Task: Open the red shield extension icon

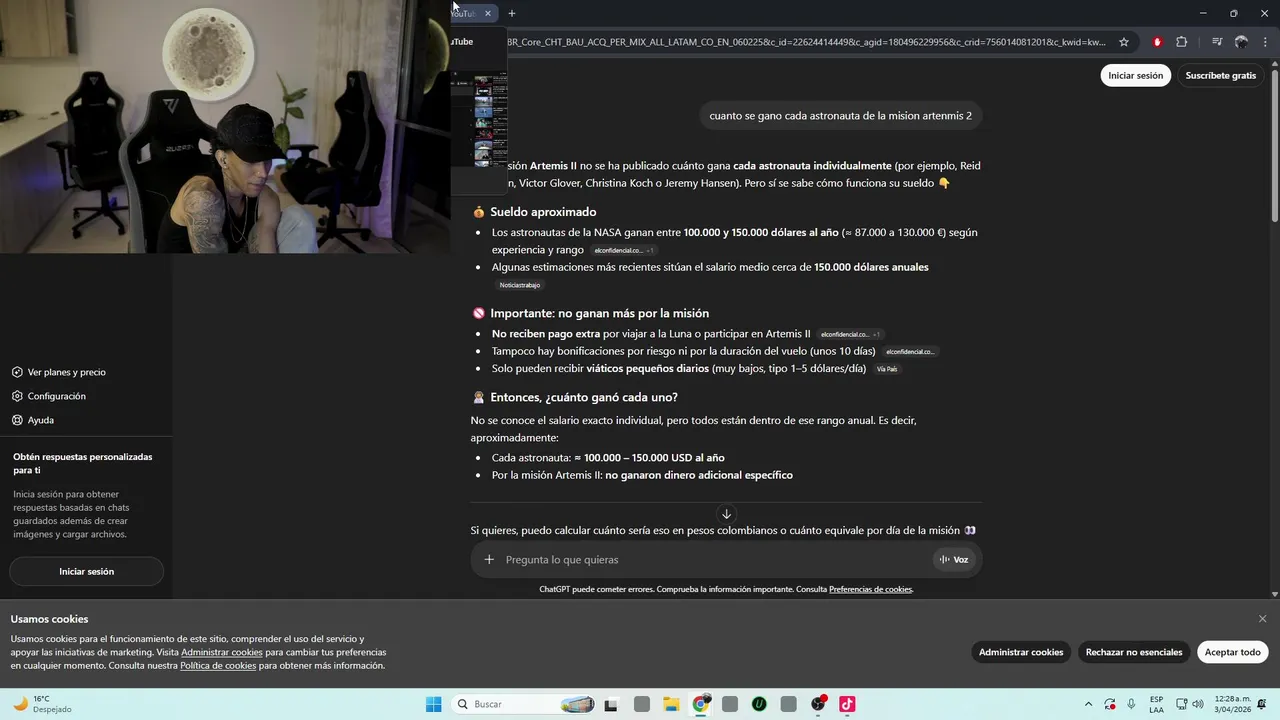Action: pos(1157,42)
